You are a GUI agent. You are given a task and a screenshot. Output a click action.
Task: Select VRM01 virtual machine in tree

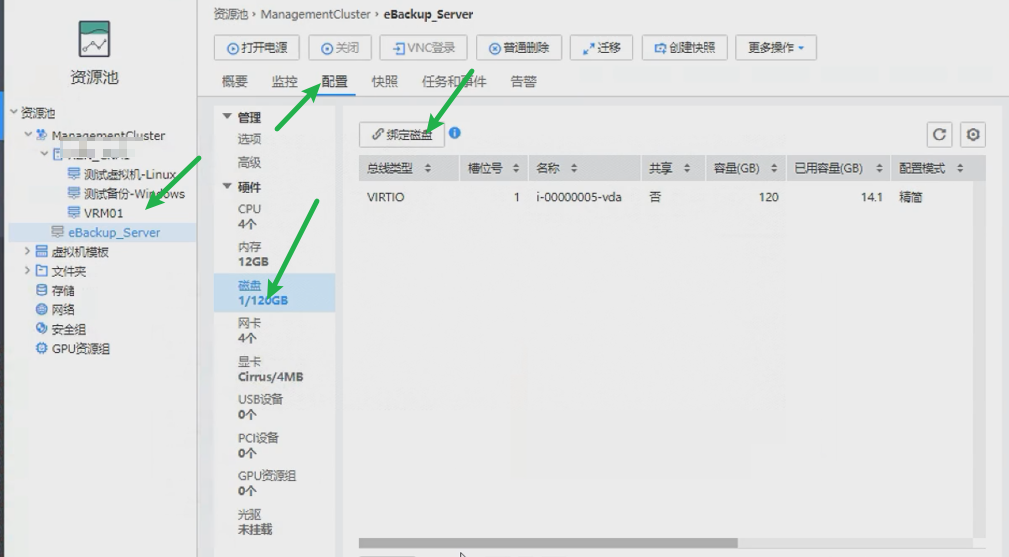pos(103,213)
